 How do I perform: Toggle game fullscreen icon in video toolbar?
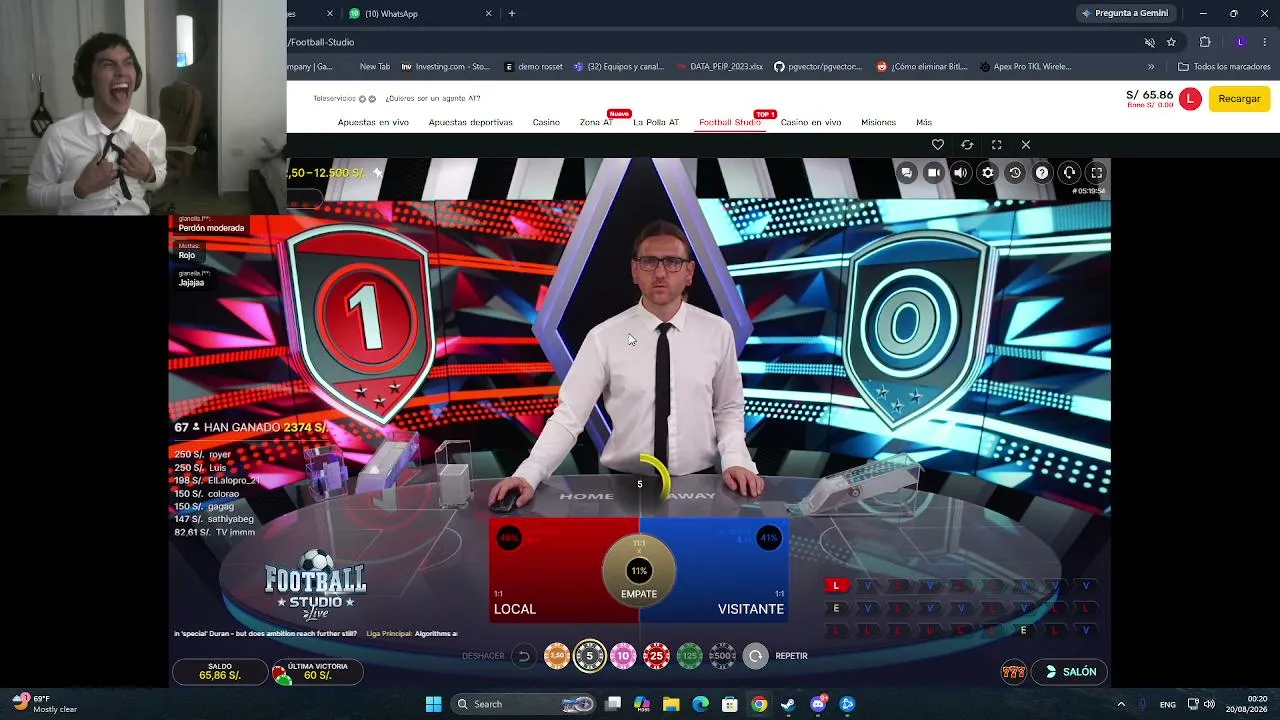[1096, 173]
